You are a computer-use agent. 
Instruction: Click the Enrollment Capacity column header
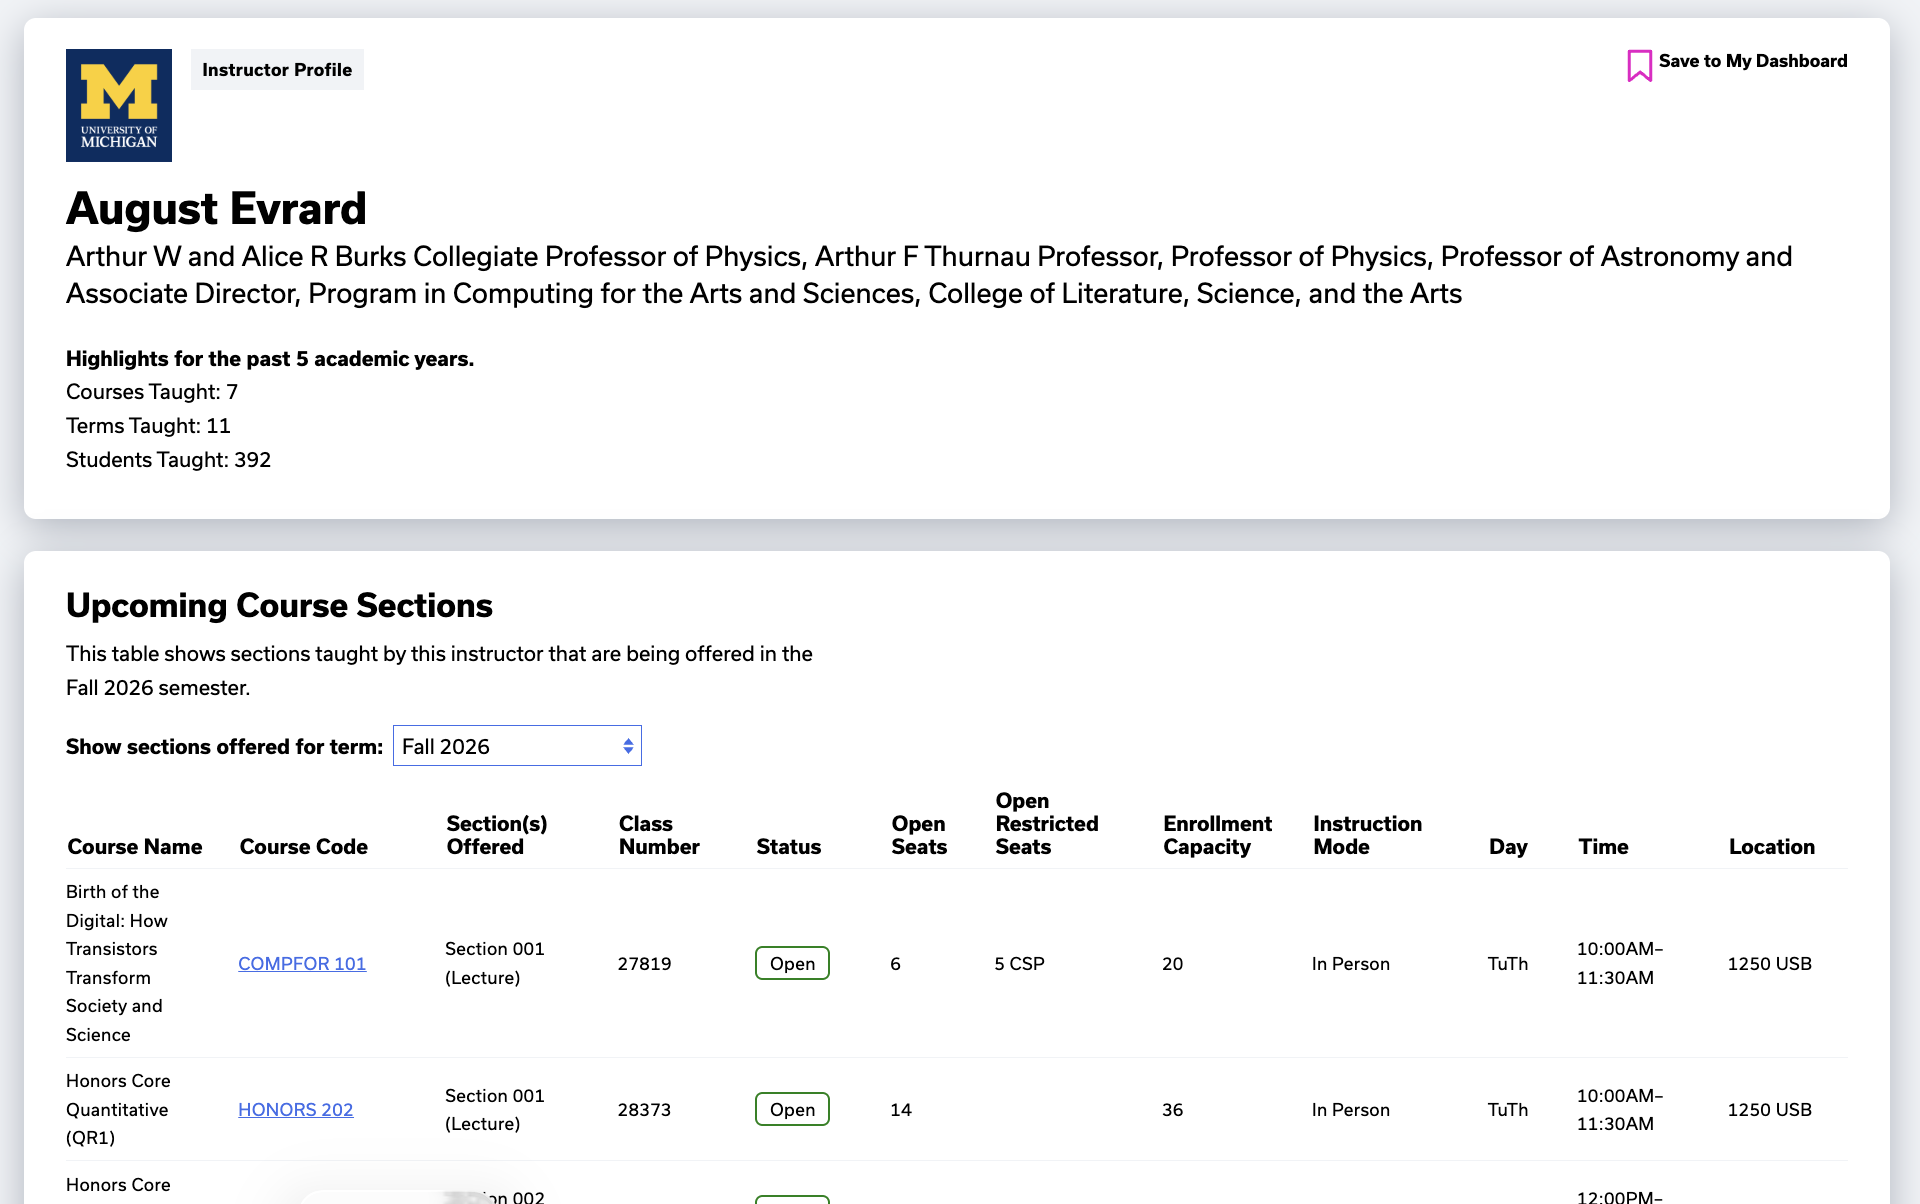coord(1218,835)
